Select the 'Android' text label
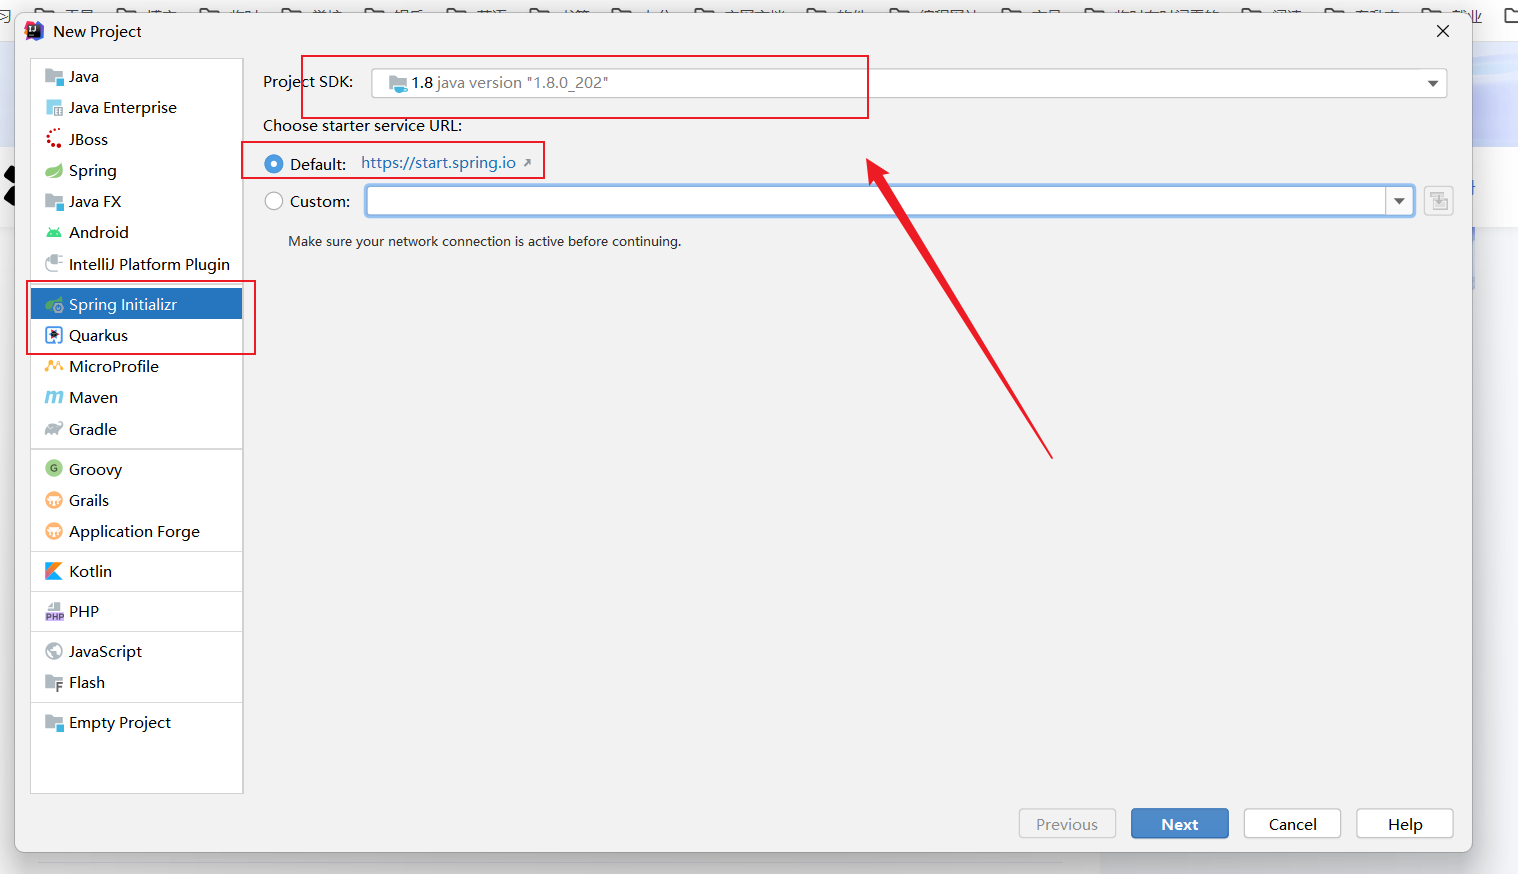The height and width of the screenshot is (874, 1518). click(99, 233)
